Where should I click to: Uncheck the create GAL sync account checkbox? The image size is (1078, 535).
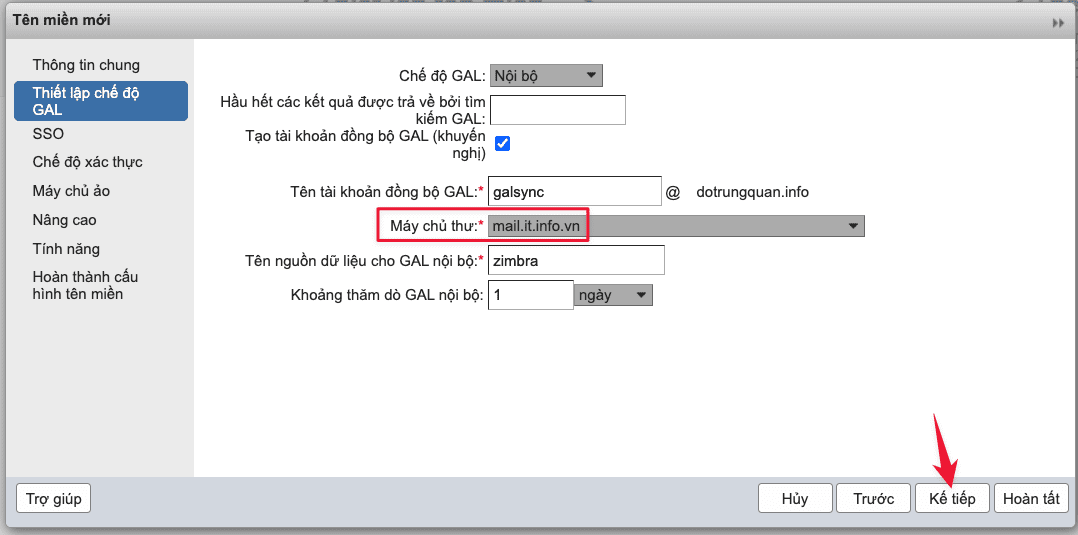[x=503, y=143]
